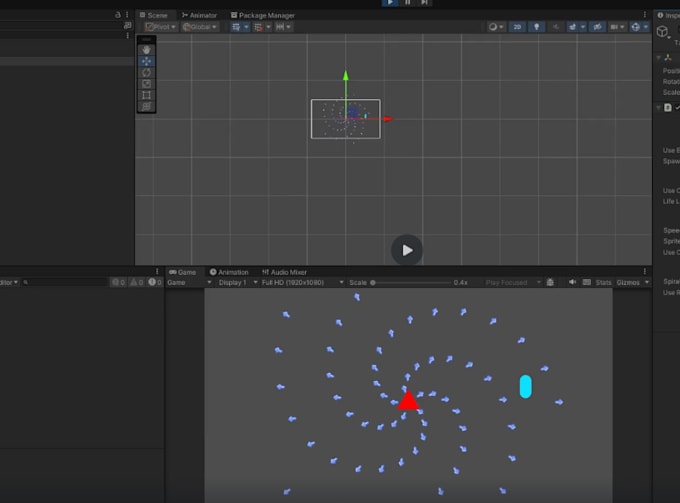Image resolution: width=680 pixels, height=503 pixels.
Task: Switch to the Scene tab
Action: tap(153, 15)
